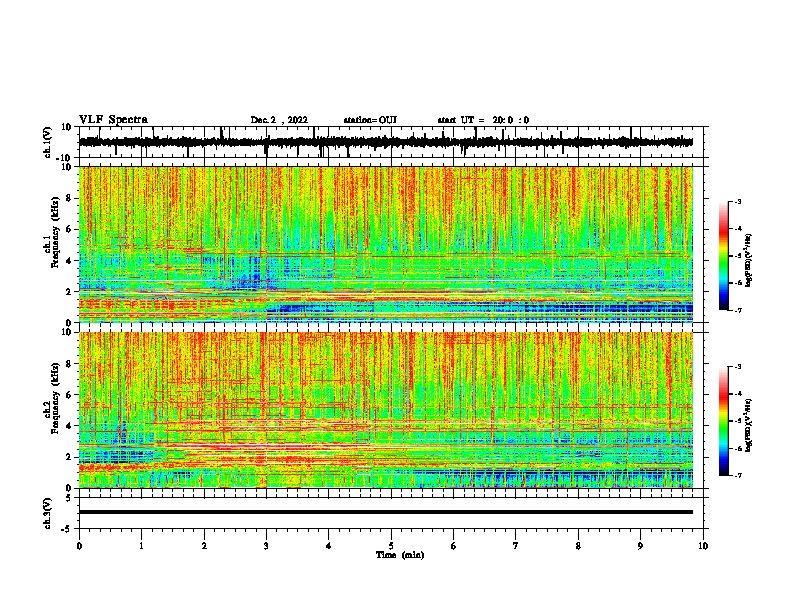Screen dimensions: 792x612
Task: Click time axis tick label "7"
Action: click(516, 546)
